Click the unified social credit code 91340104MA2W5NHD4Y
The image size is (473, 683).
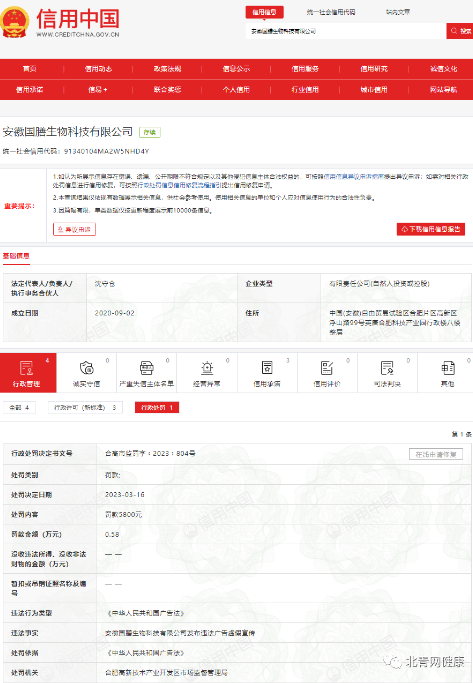[x=107, y=152]
